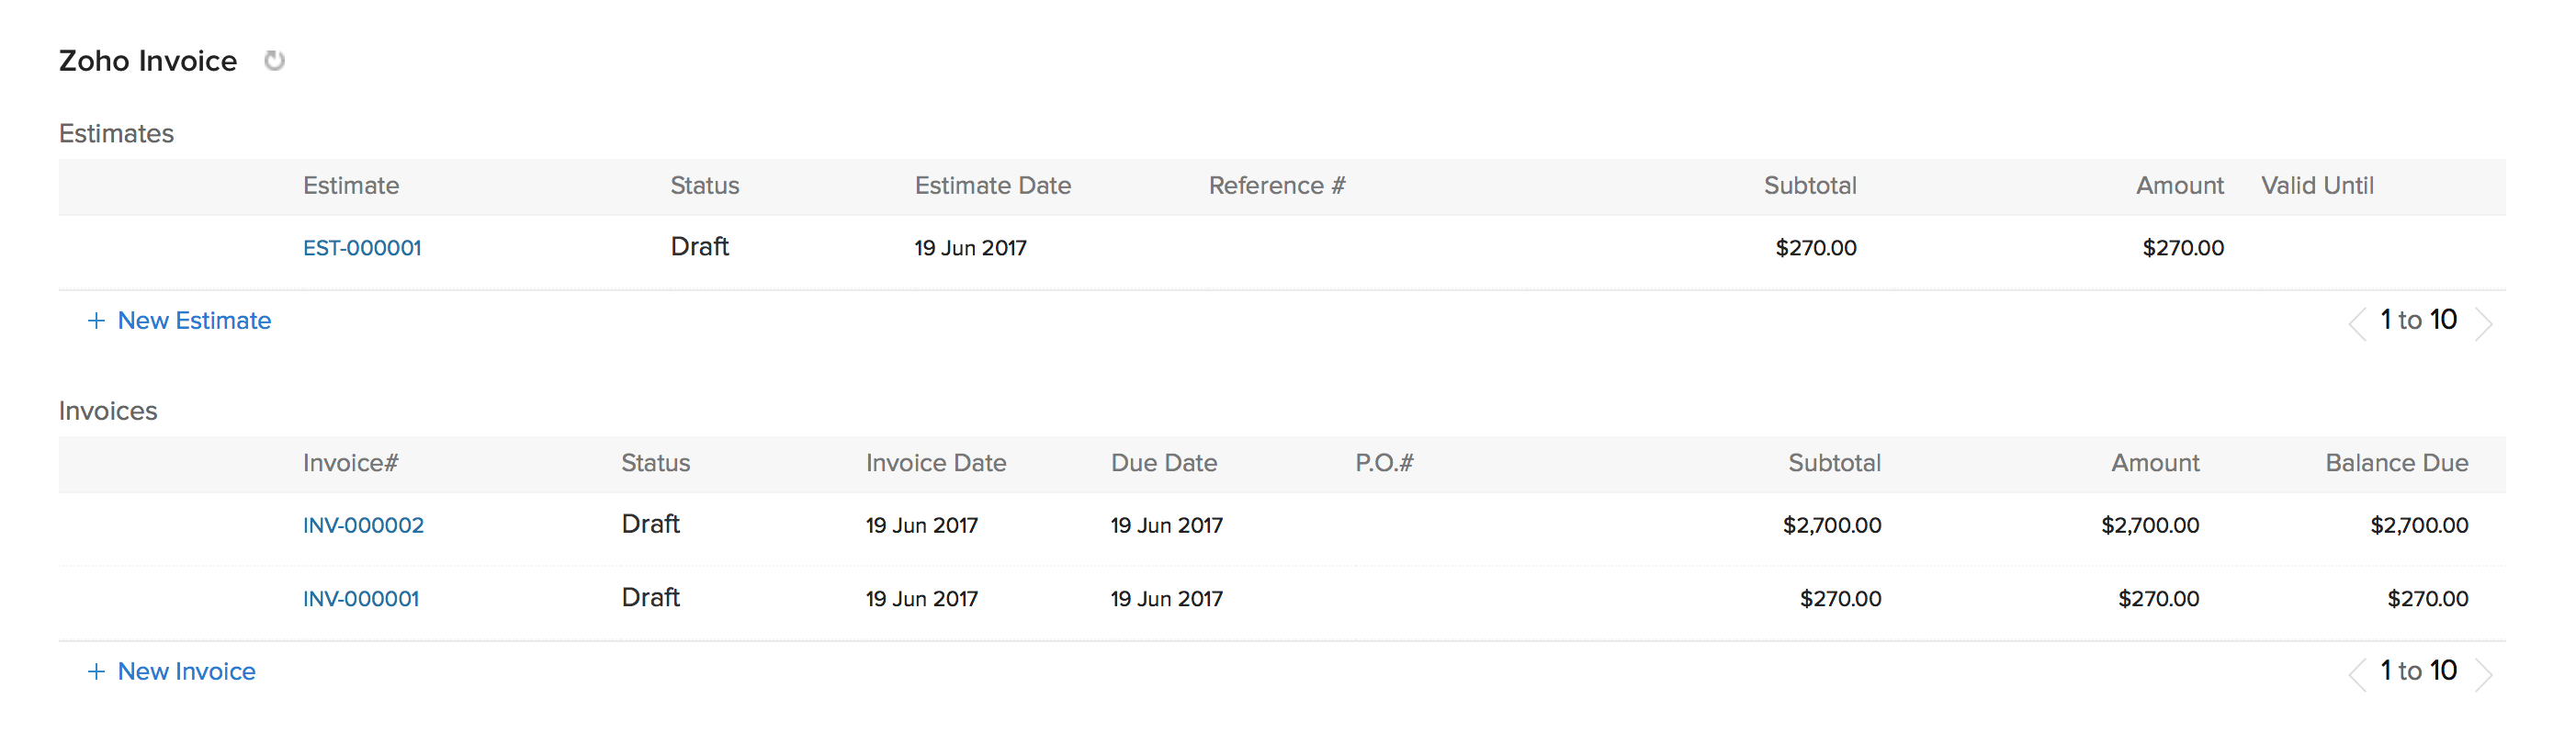2576x733 pixels.
Task: Click the Estimate Date column header
Action: pyautogui.click(x=992, y=186)
